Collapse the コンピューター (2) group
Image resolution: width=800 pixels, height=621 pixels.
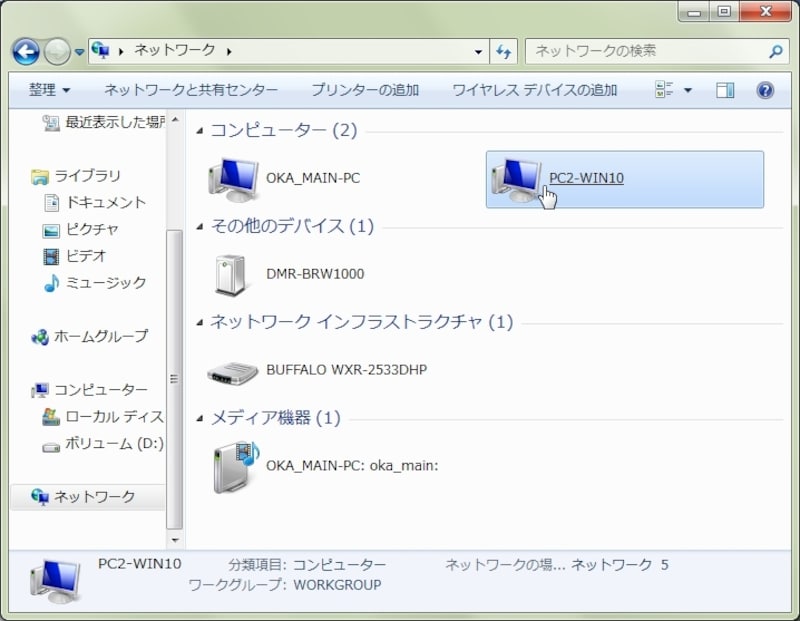click(x=200, y=131)
